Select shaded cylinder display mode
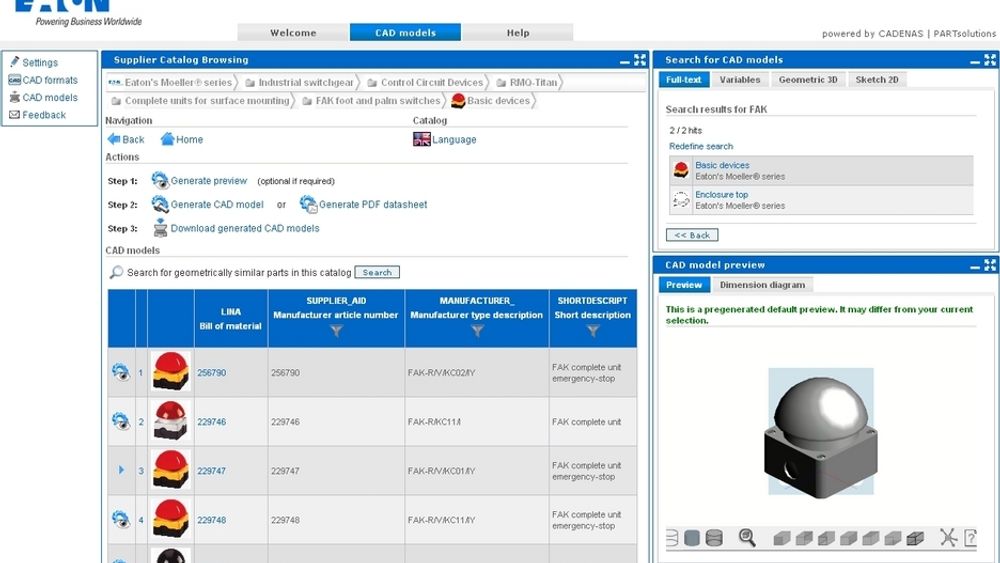 [692, 538]
